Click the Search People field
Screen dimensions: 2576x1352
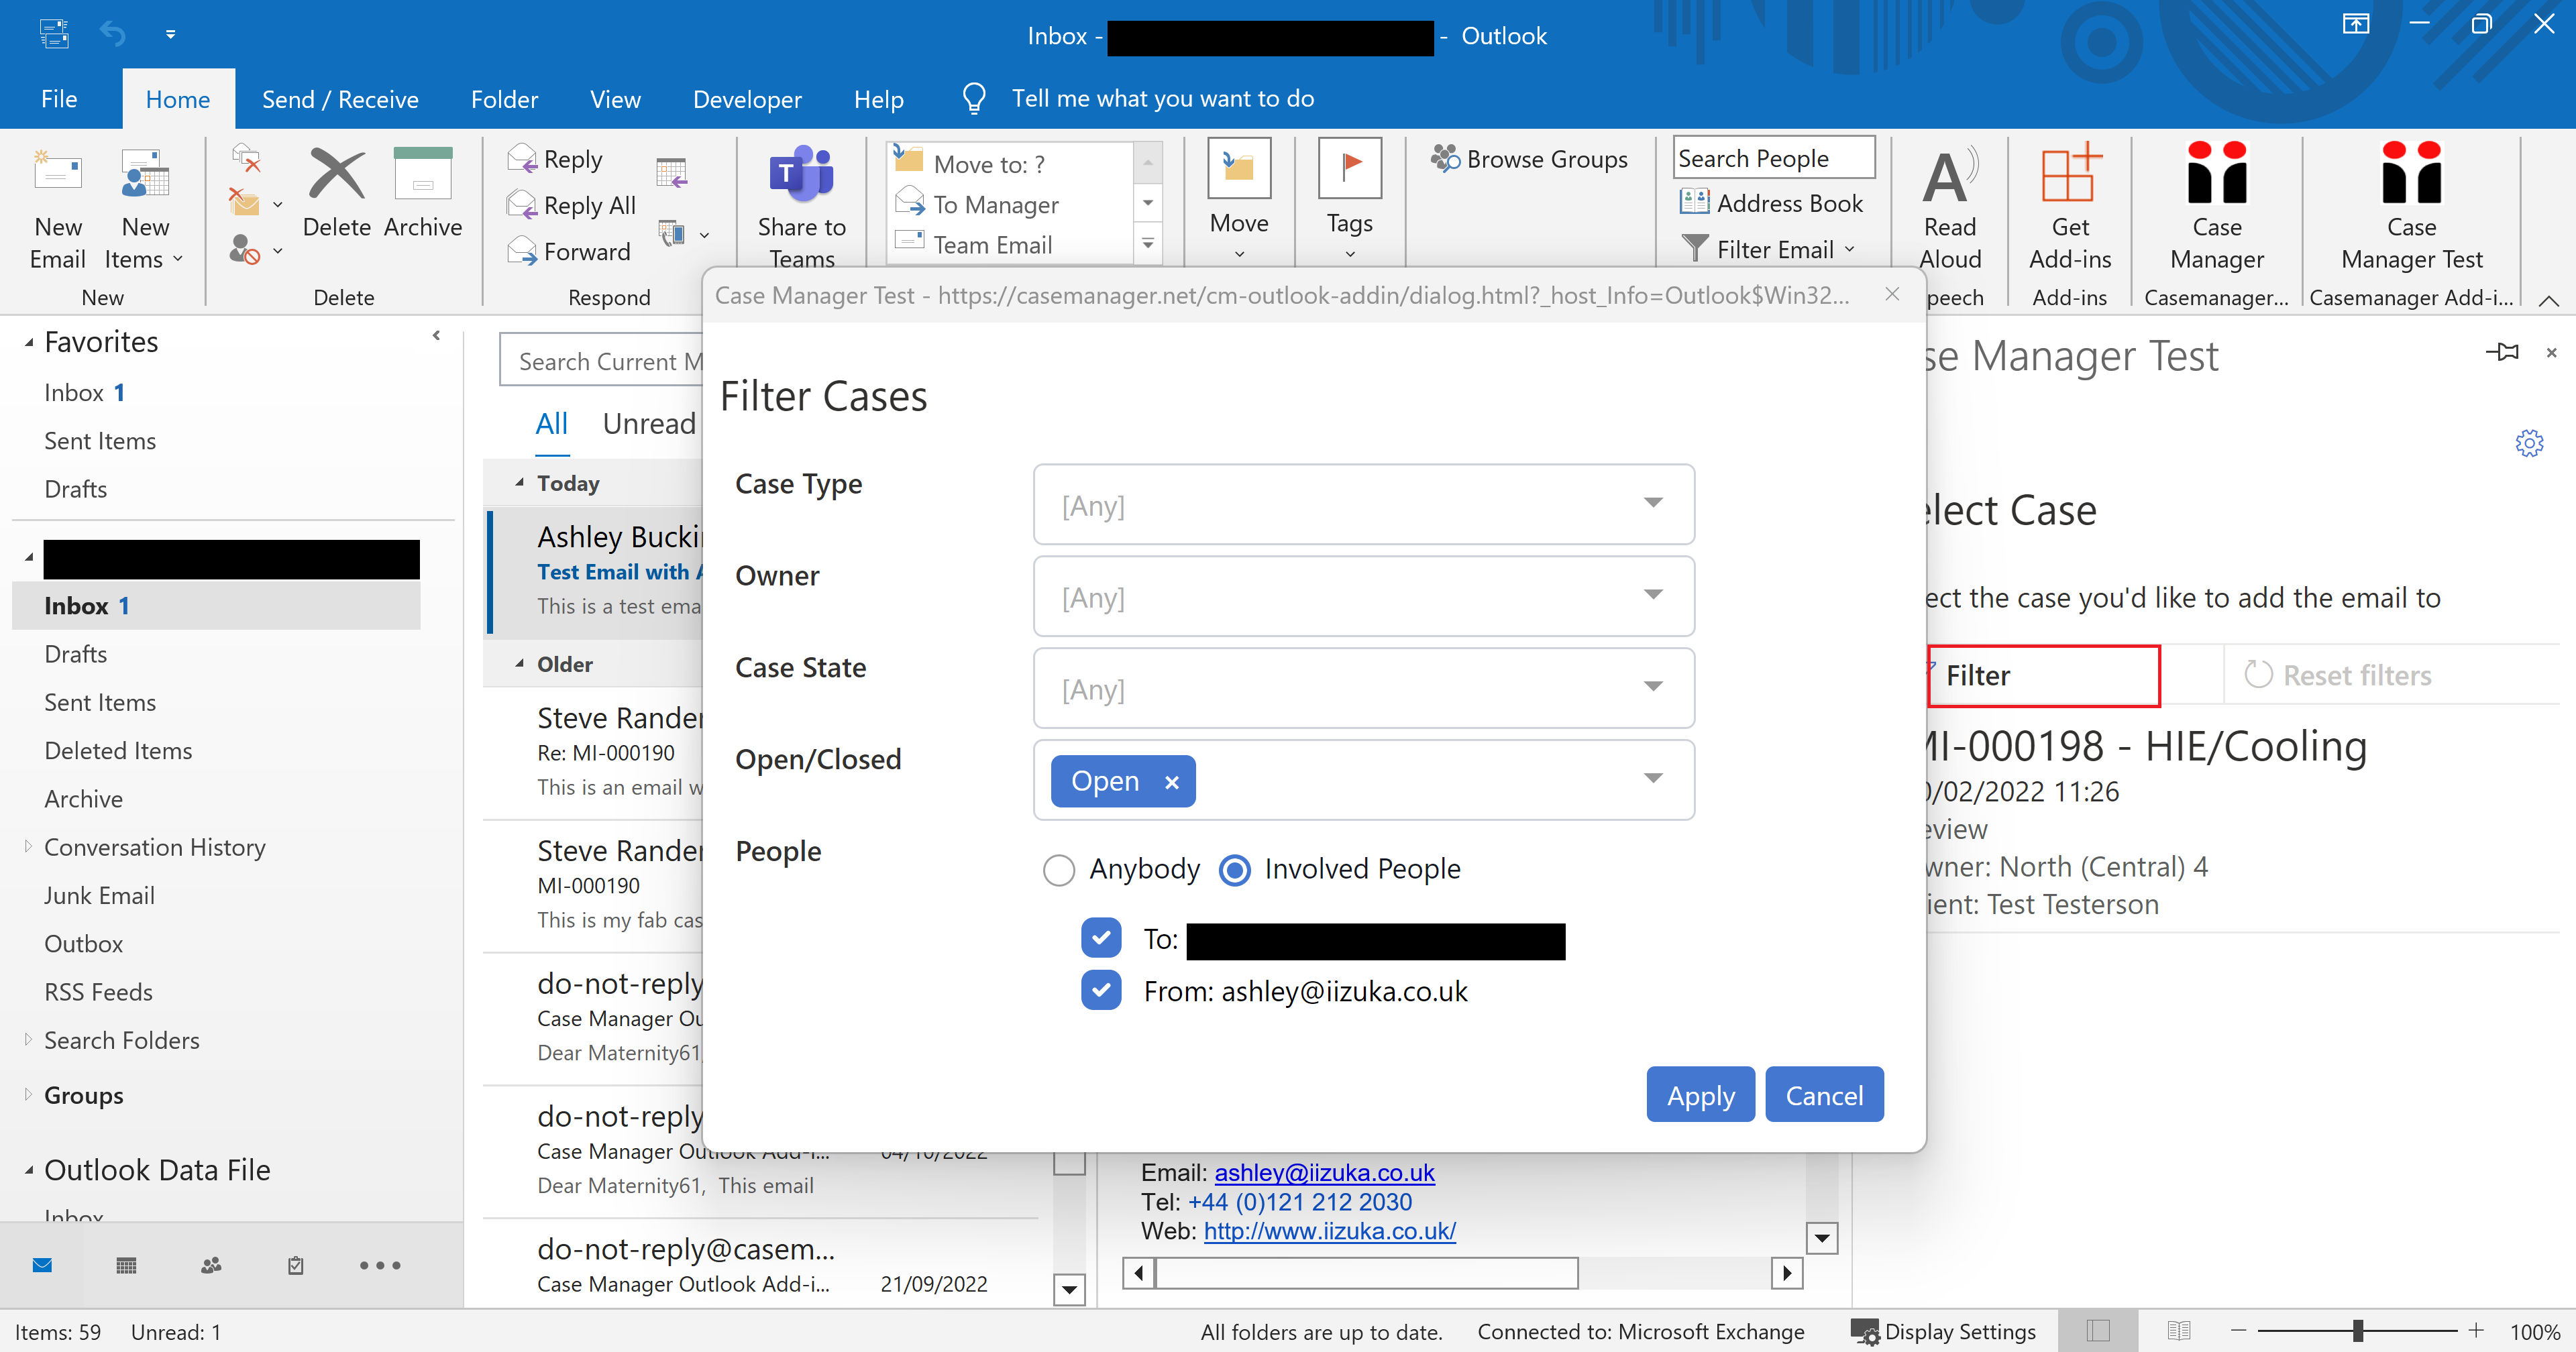[1774, 158]
